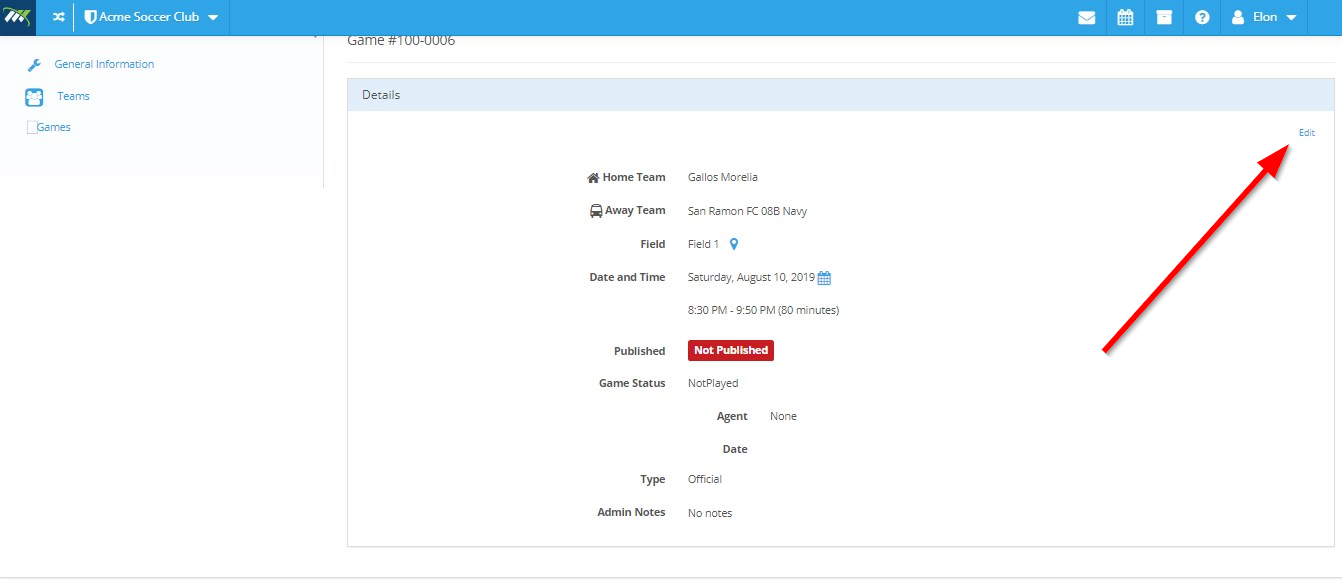1342x580 pixels.
Task: Click the wrench icon beside General Information
Action: [34, 65]
